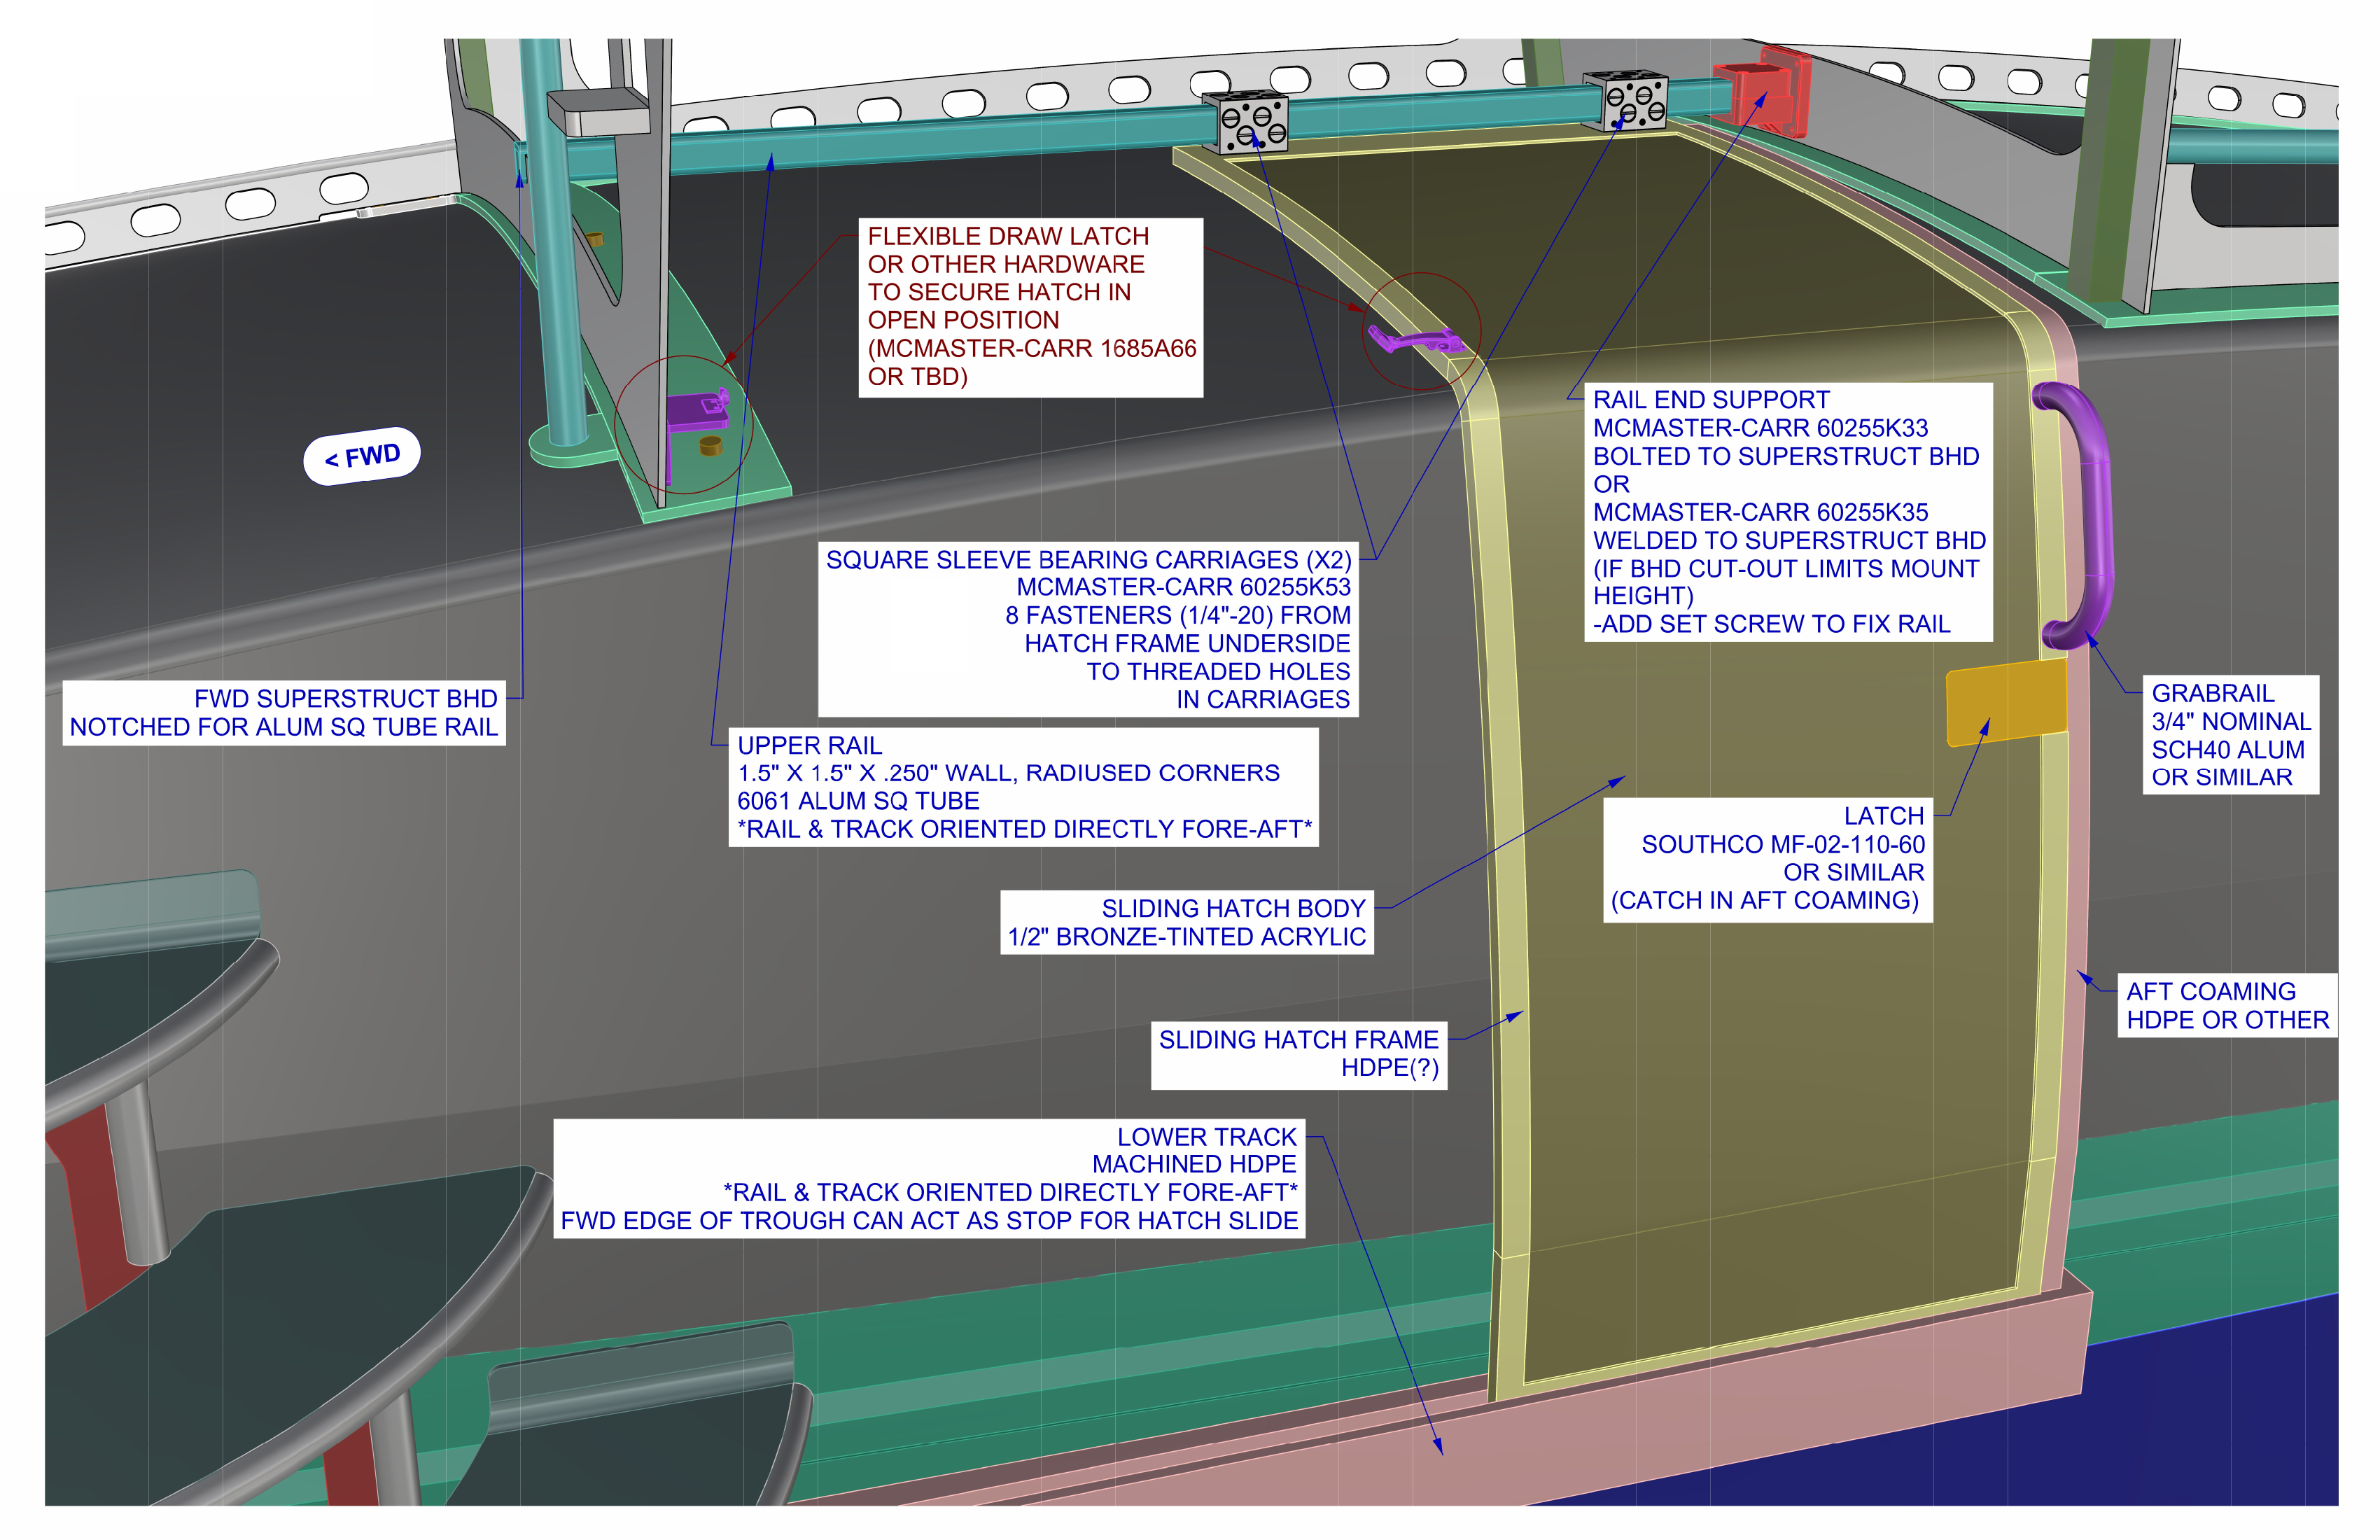
Task: Click the "< FWD" direction label
Action: tap(361, 457)
